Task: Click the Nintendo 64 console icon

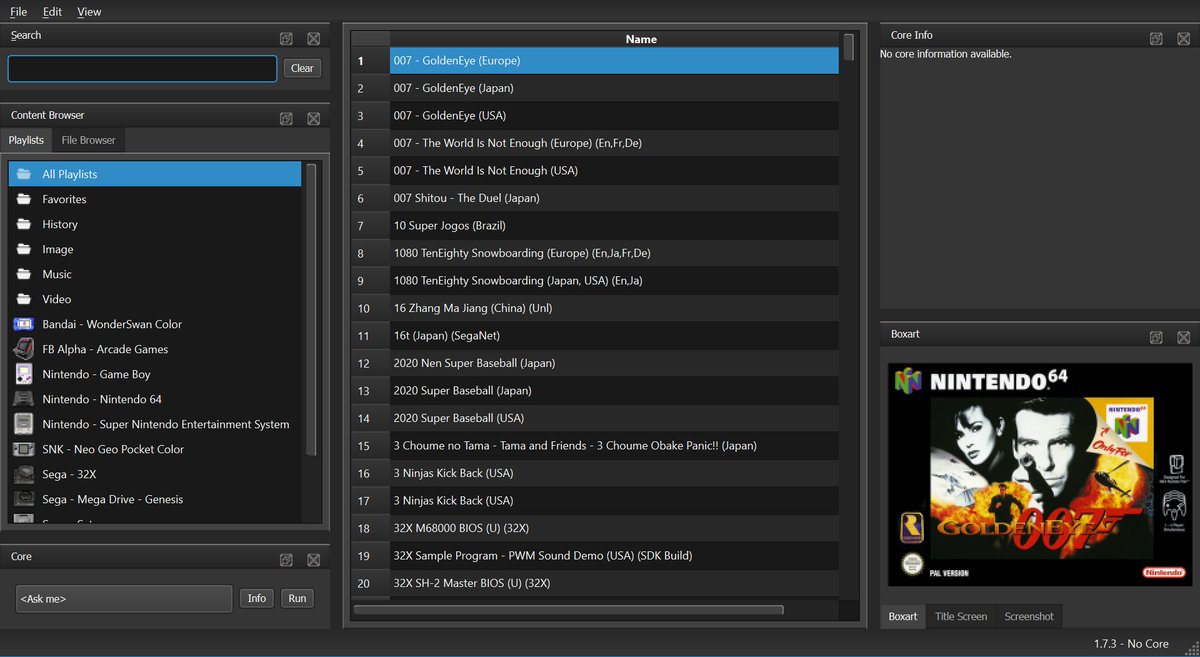Action: pos(24,399)
